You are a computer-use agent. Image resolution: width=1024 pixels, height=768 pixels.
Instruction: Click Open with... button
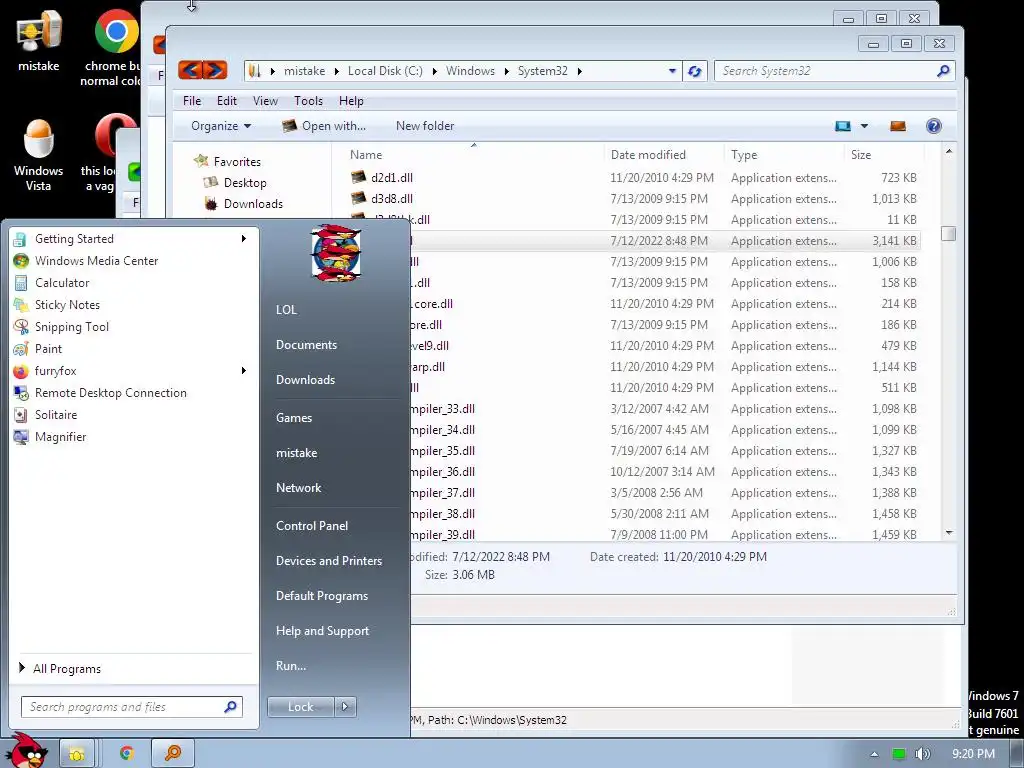[x=324, y=126]
